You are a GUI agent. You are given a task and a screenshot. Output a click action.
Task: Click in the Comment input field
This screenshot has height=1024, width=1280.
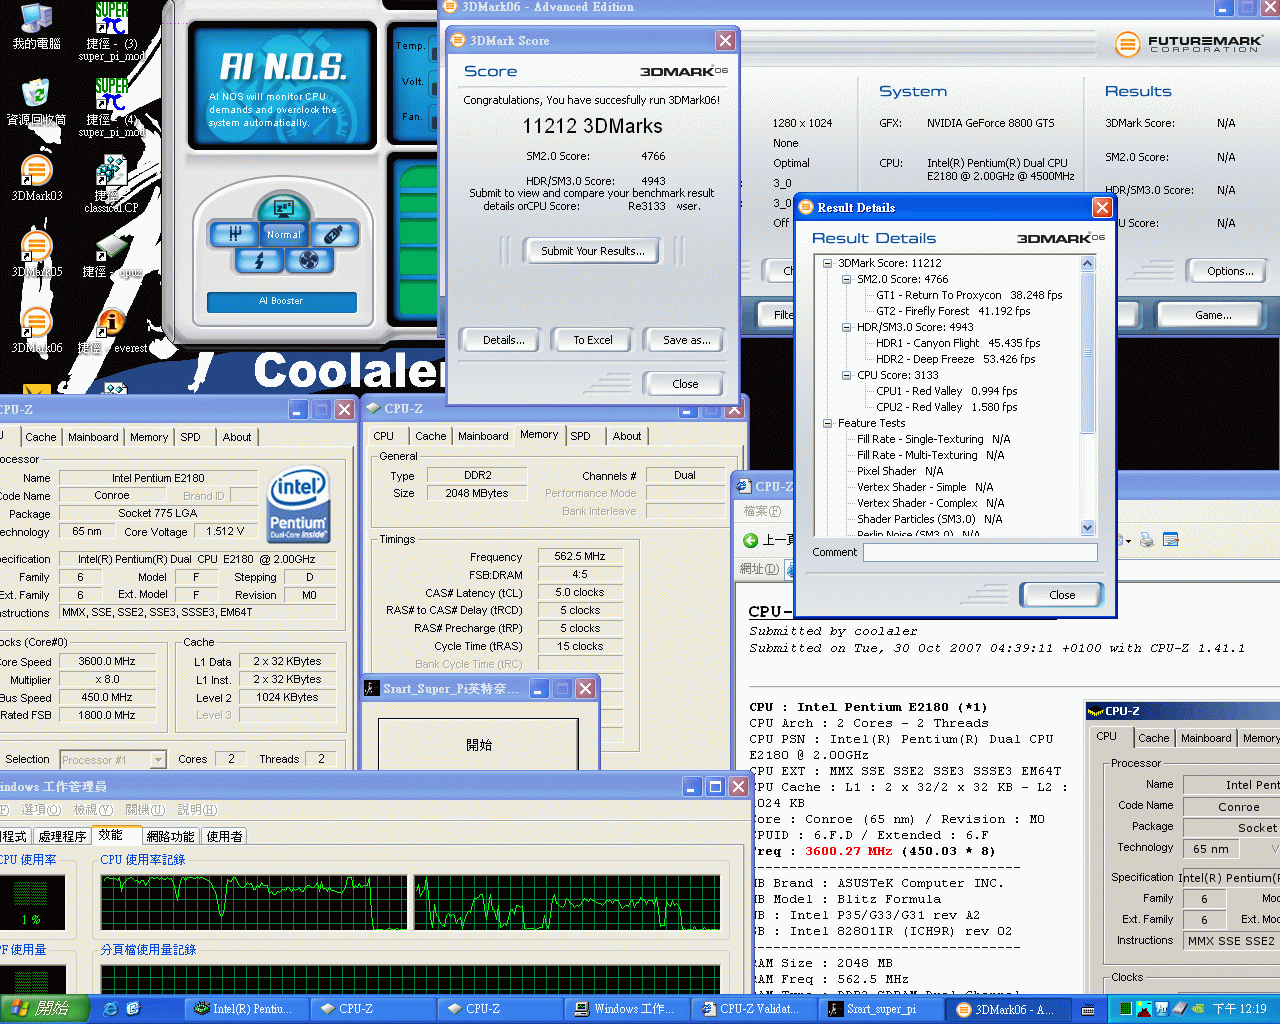[980, 552]
